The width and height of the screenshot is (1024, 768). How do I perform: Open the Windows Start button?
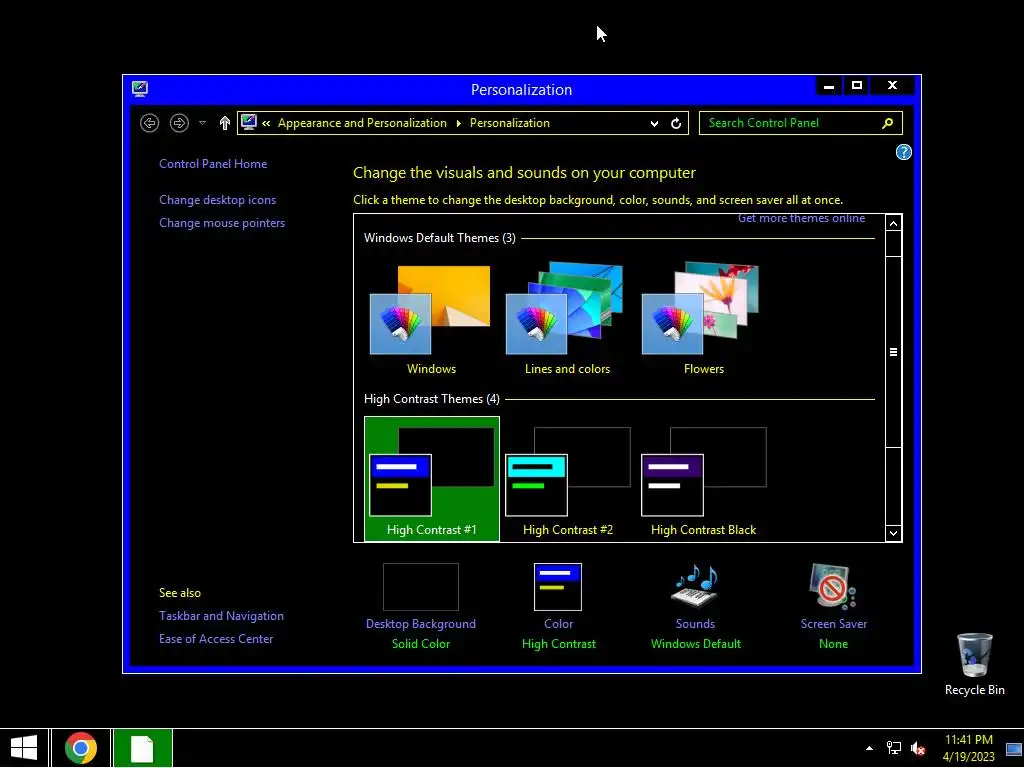point(24,748)
